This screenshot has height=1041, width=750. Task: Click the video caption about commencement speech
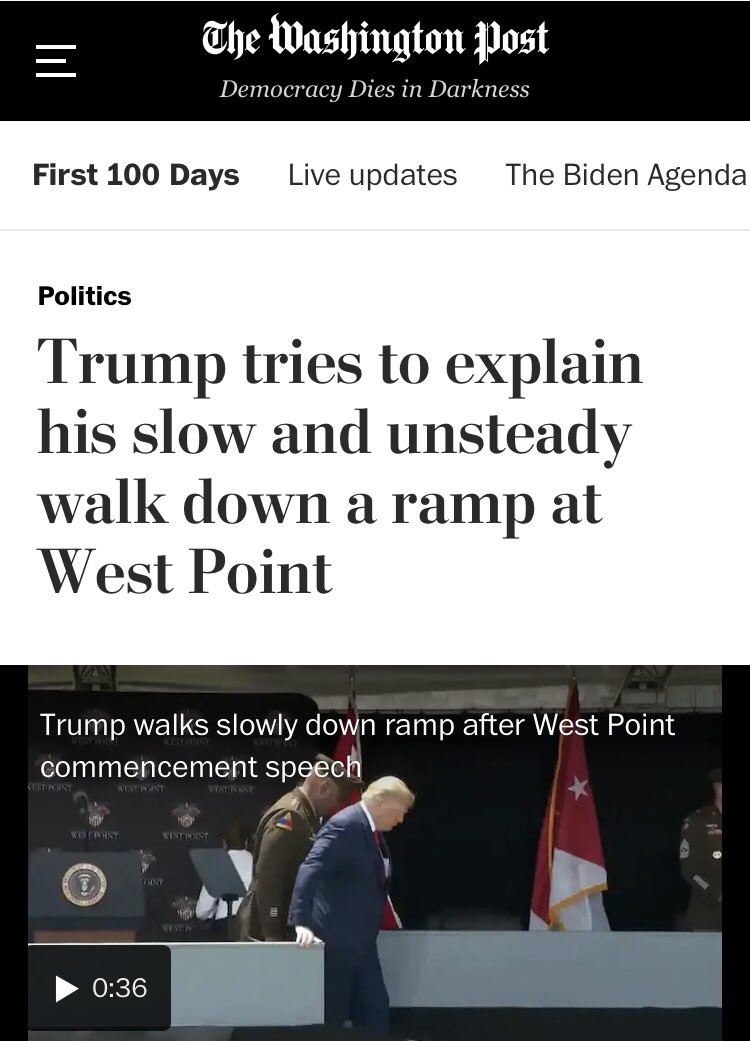pos(357,745)
